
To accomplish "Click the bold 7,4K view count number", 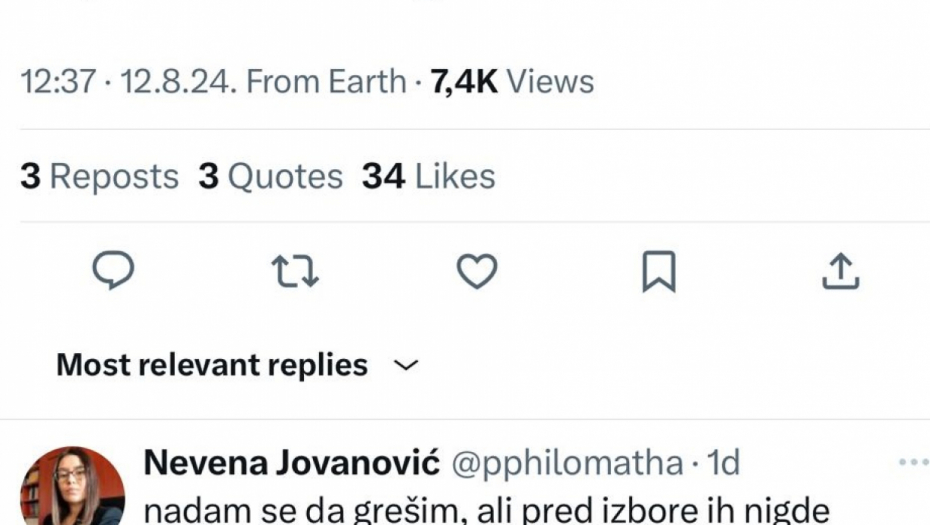I will pos(464,81).
